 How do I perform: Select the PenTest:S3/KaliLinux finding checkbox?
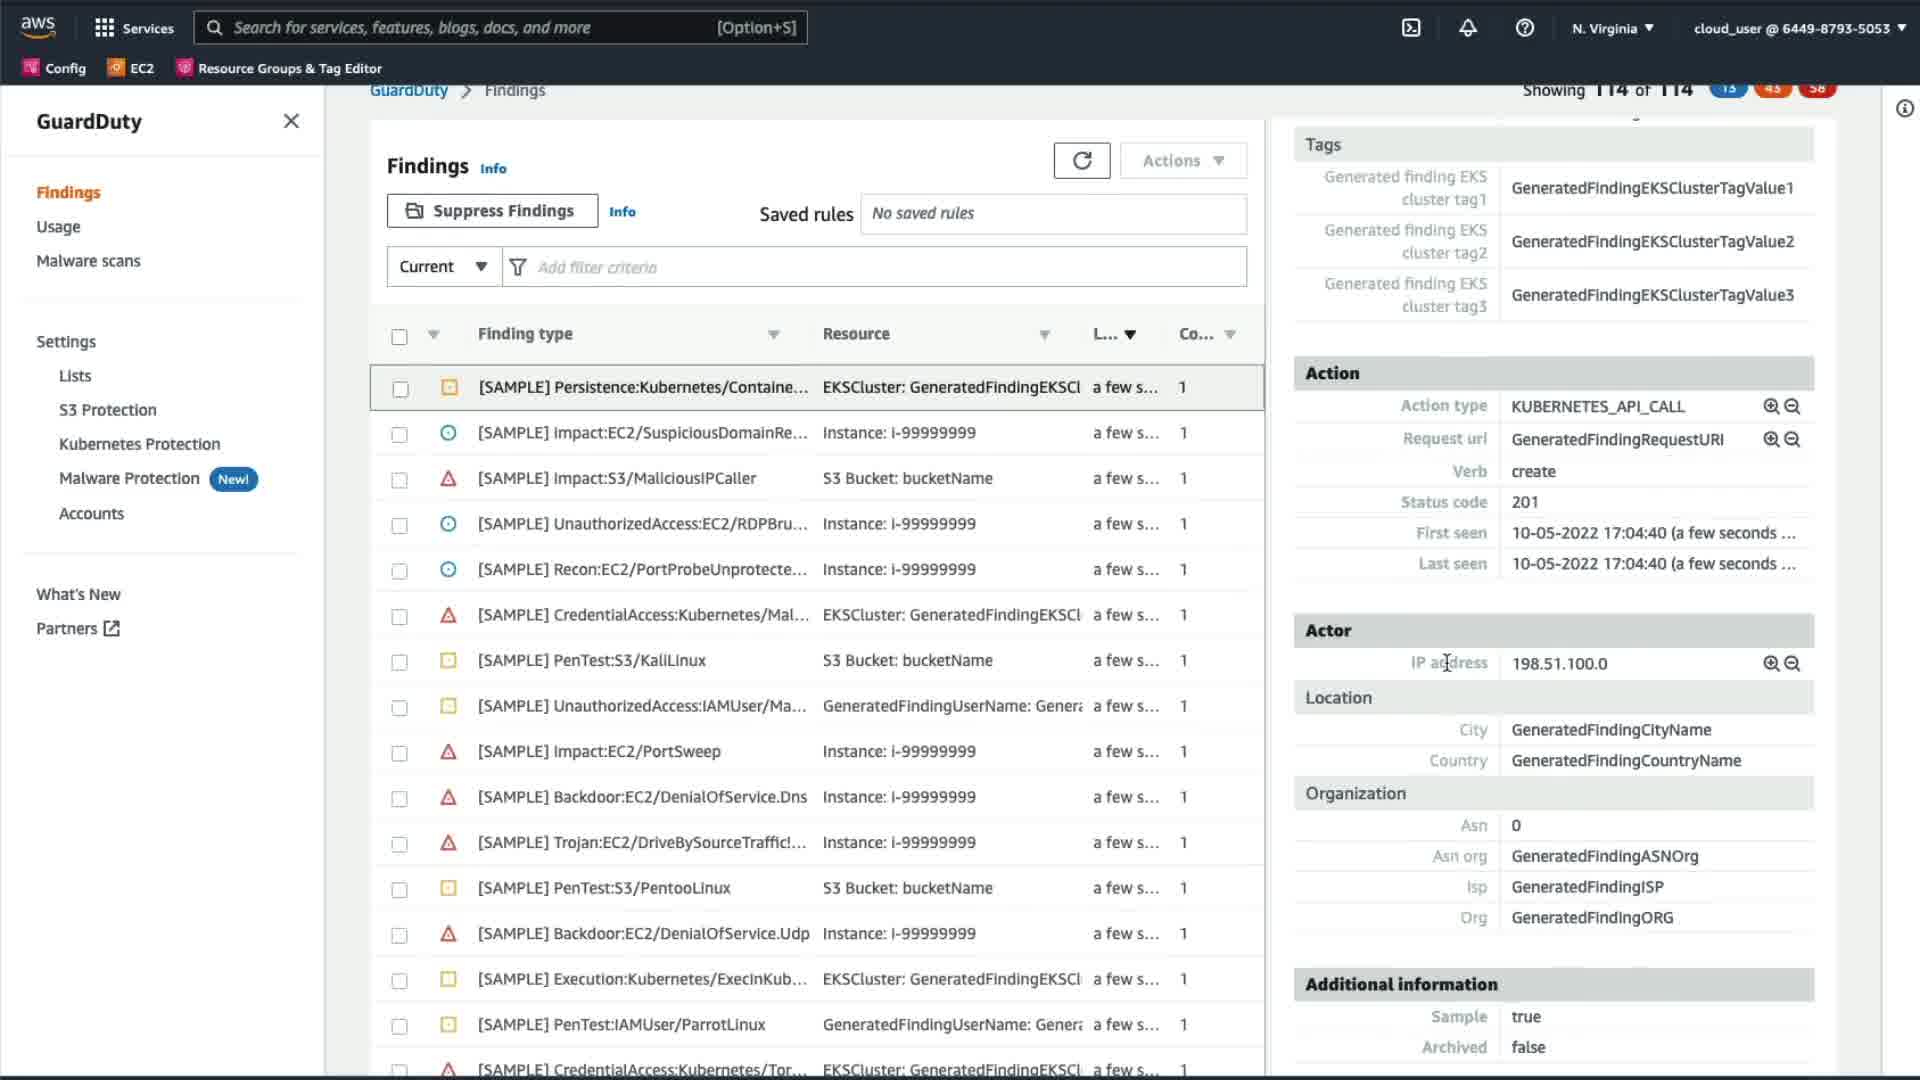pos(399,662)
